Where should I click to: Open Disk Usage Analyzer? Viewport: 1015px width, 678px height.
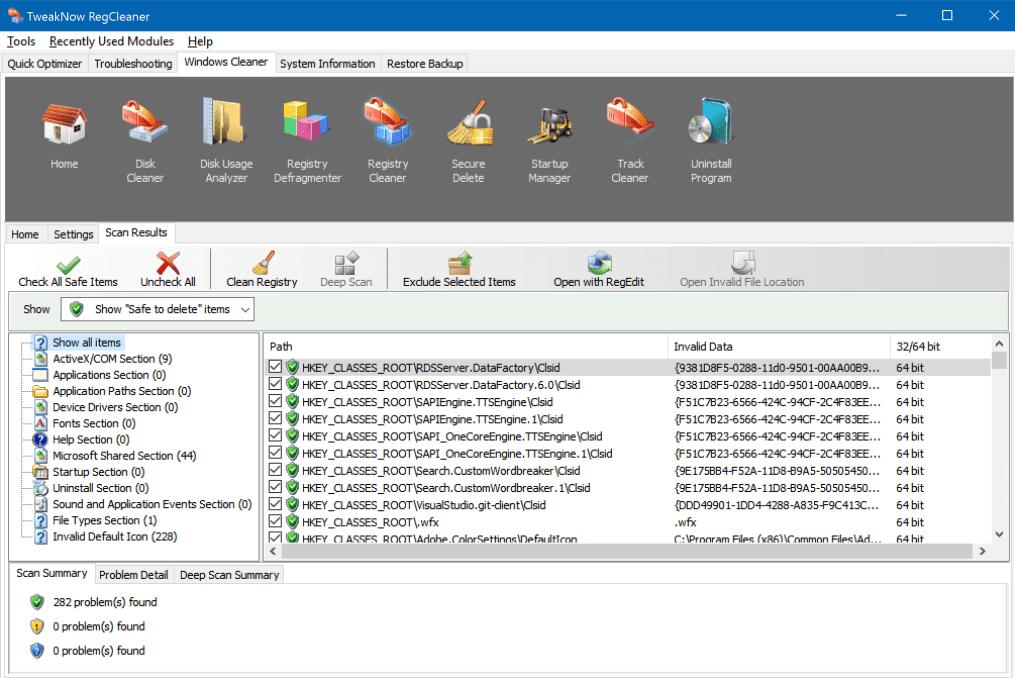(226, 141)
